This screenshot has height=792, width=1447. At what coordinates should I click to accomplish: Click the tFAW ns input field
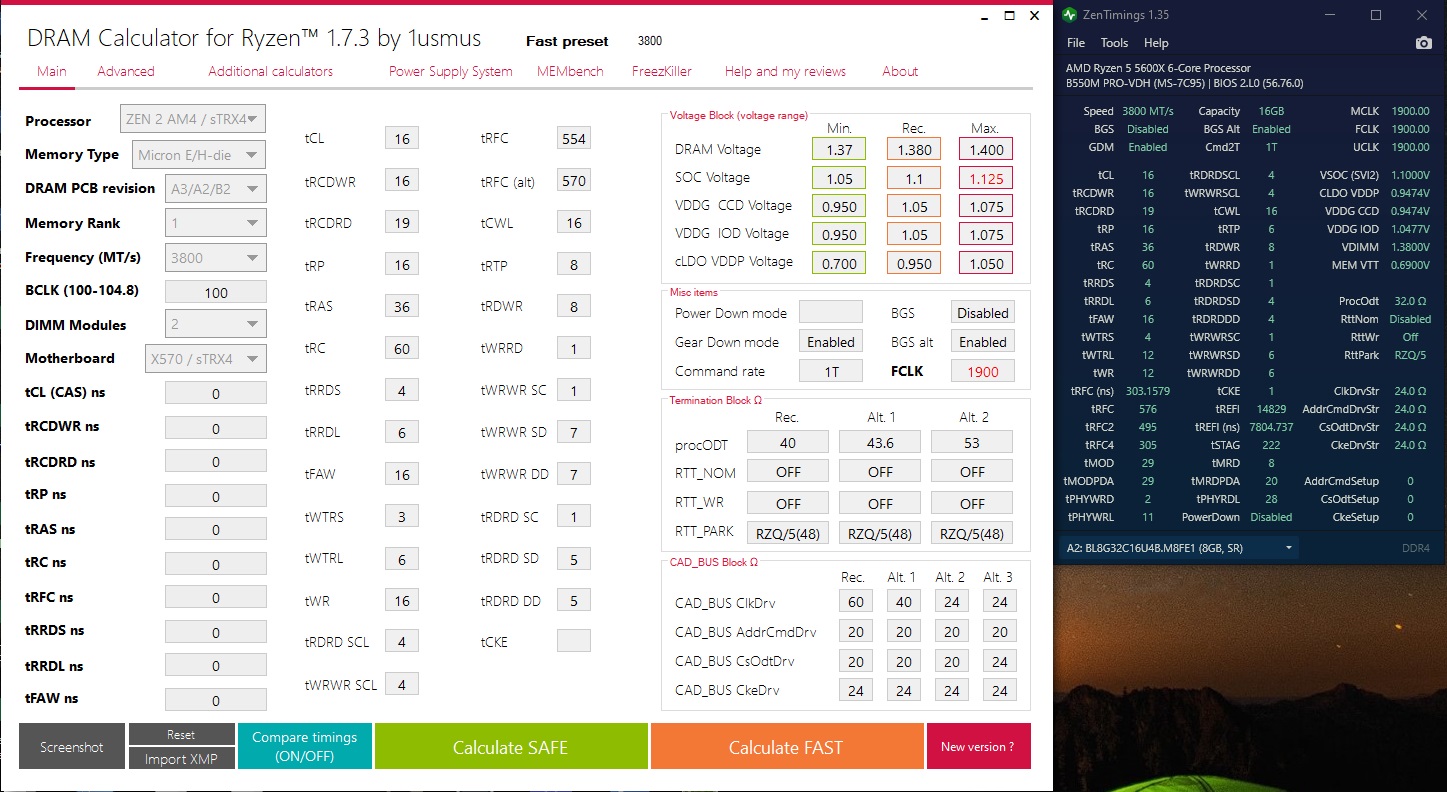[x=215, y=700]
